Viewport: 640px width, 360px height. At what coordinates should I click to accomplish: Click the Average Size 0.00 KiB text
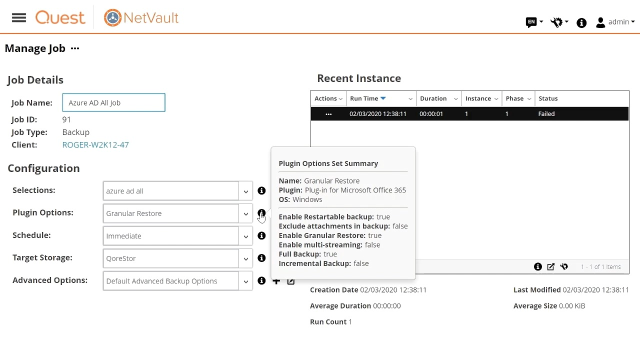(x=549, y=306)
